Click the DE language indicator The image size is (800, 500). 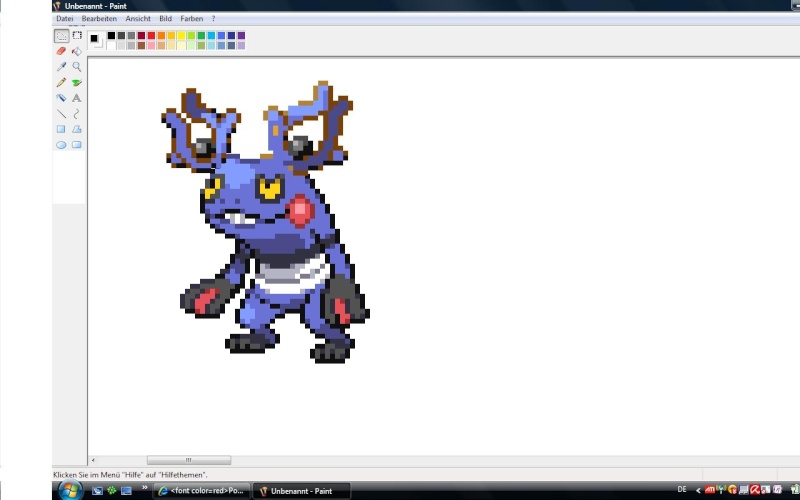pos(682,489)
